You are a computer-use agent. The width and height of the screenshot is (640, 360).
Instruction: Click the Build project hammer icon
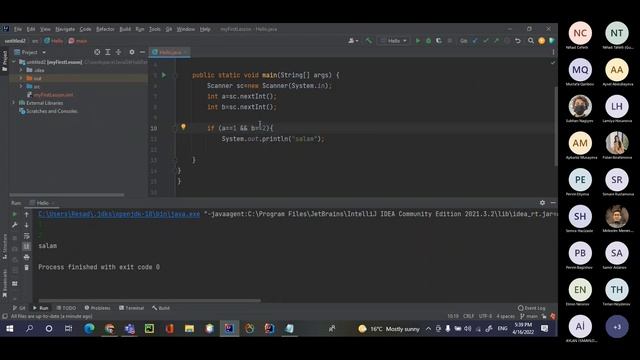pos(369,41)
